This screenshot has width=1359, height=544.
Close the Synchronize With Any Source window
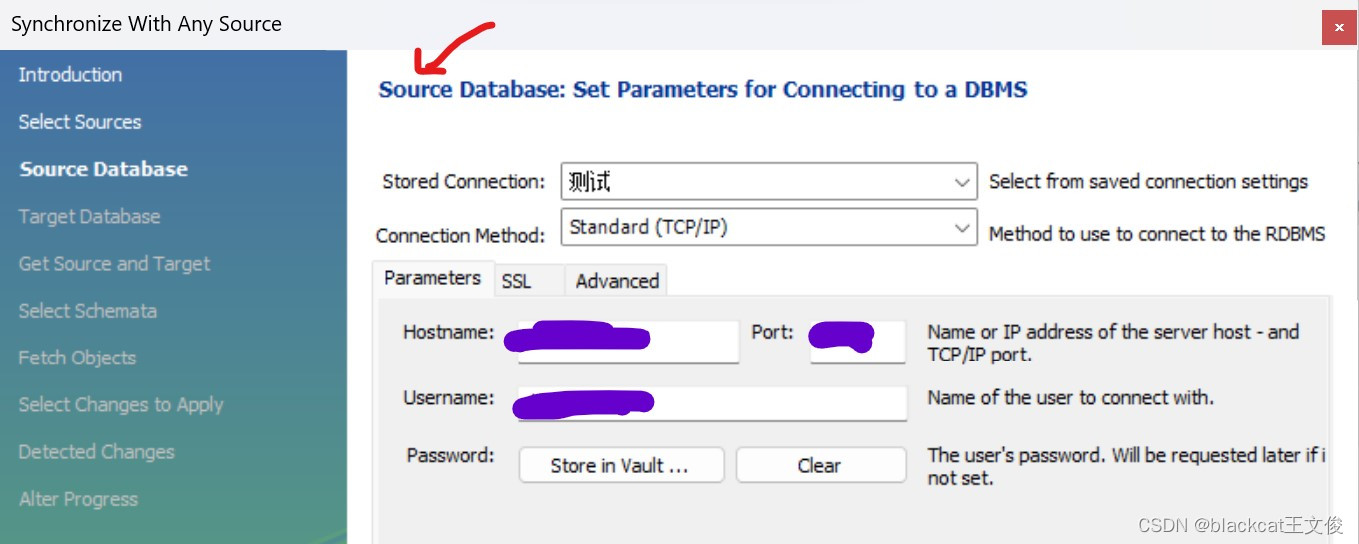click(x=1339, y=27)
